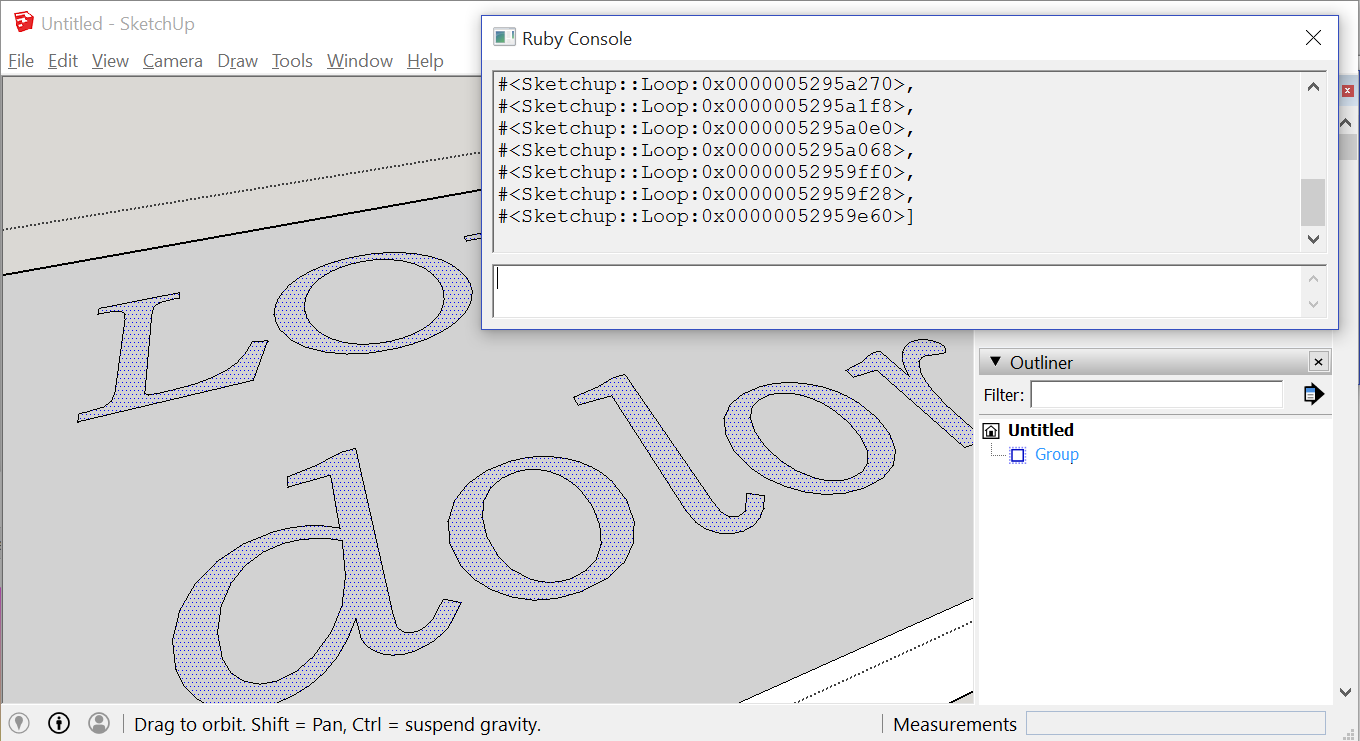Open the Edit menu
1360x741 pixels.
click(x=63, y=61)
